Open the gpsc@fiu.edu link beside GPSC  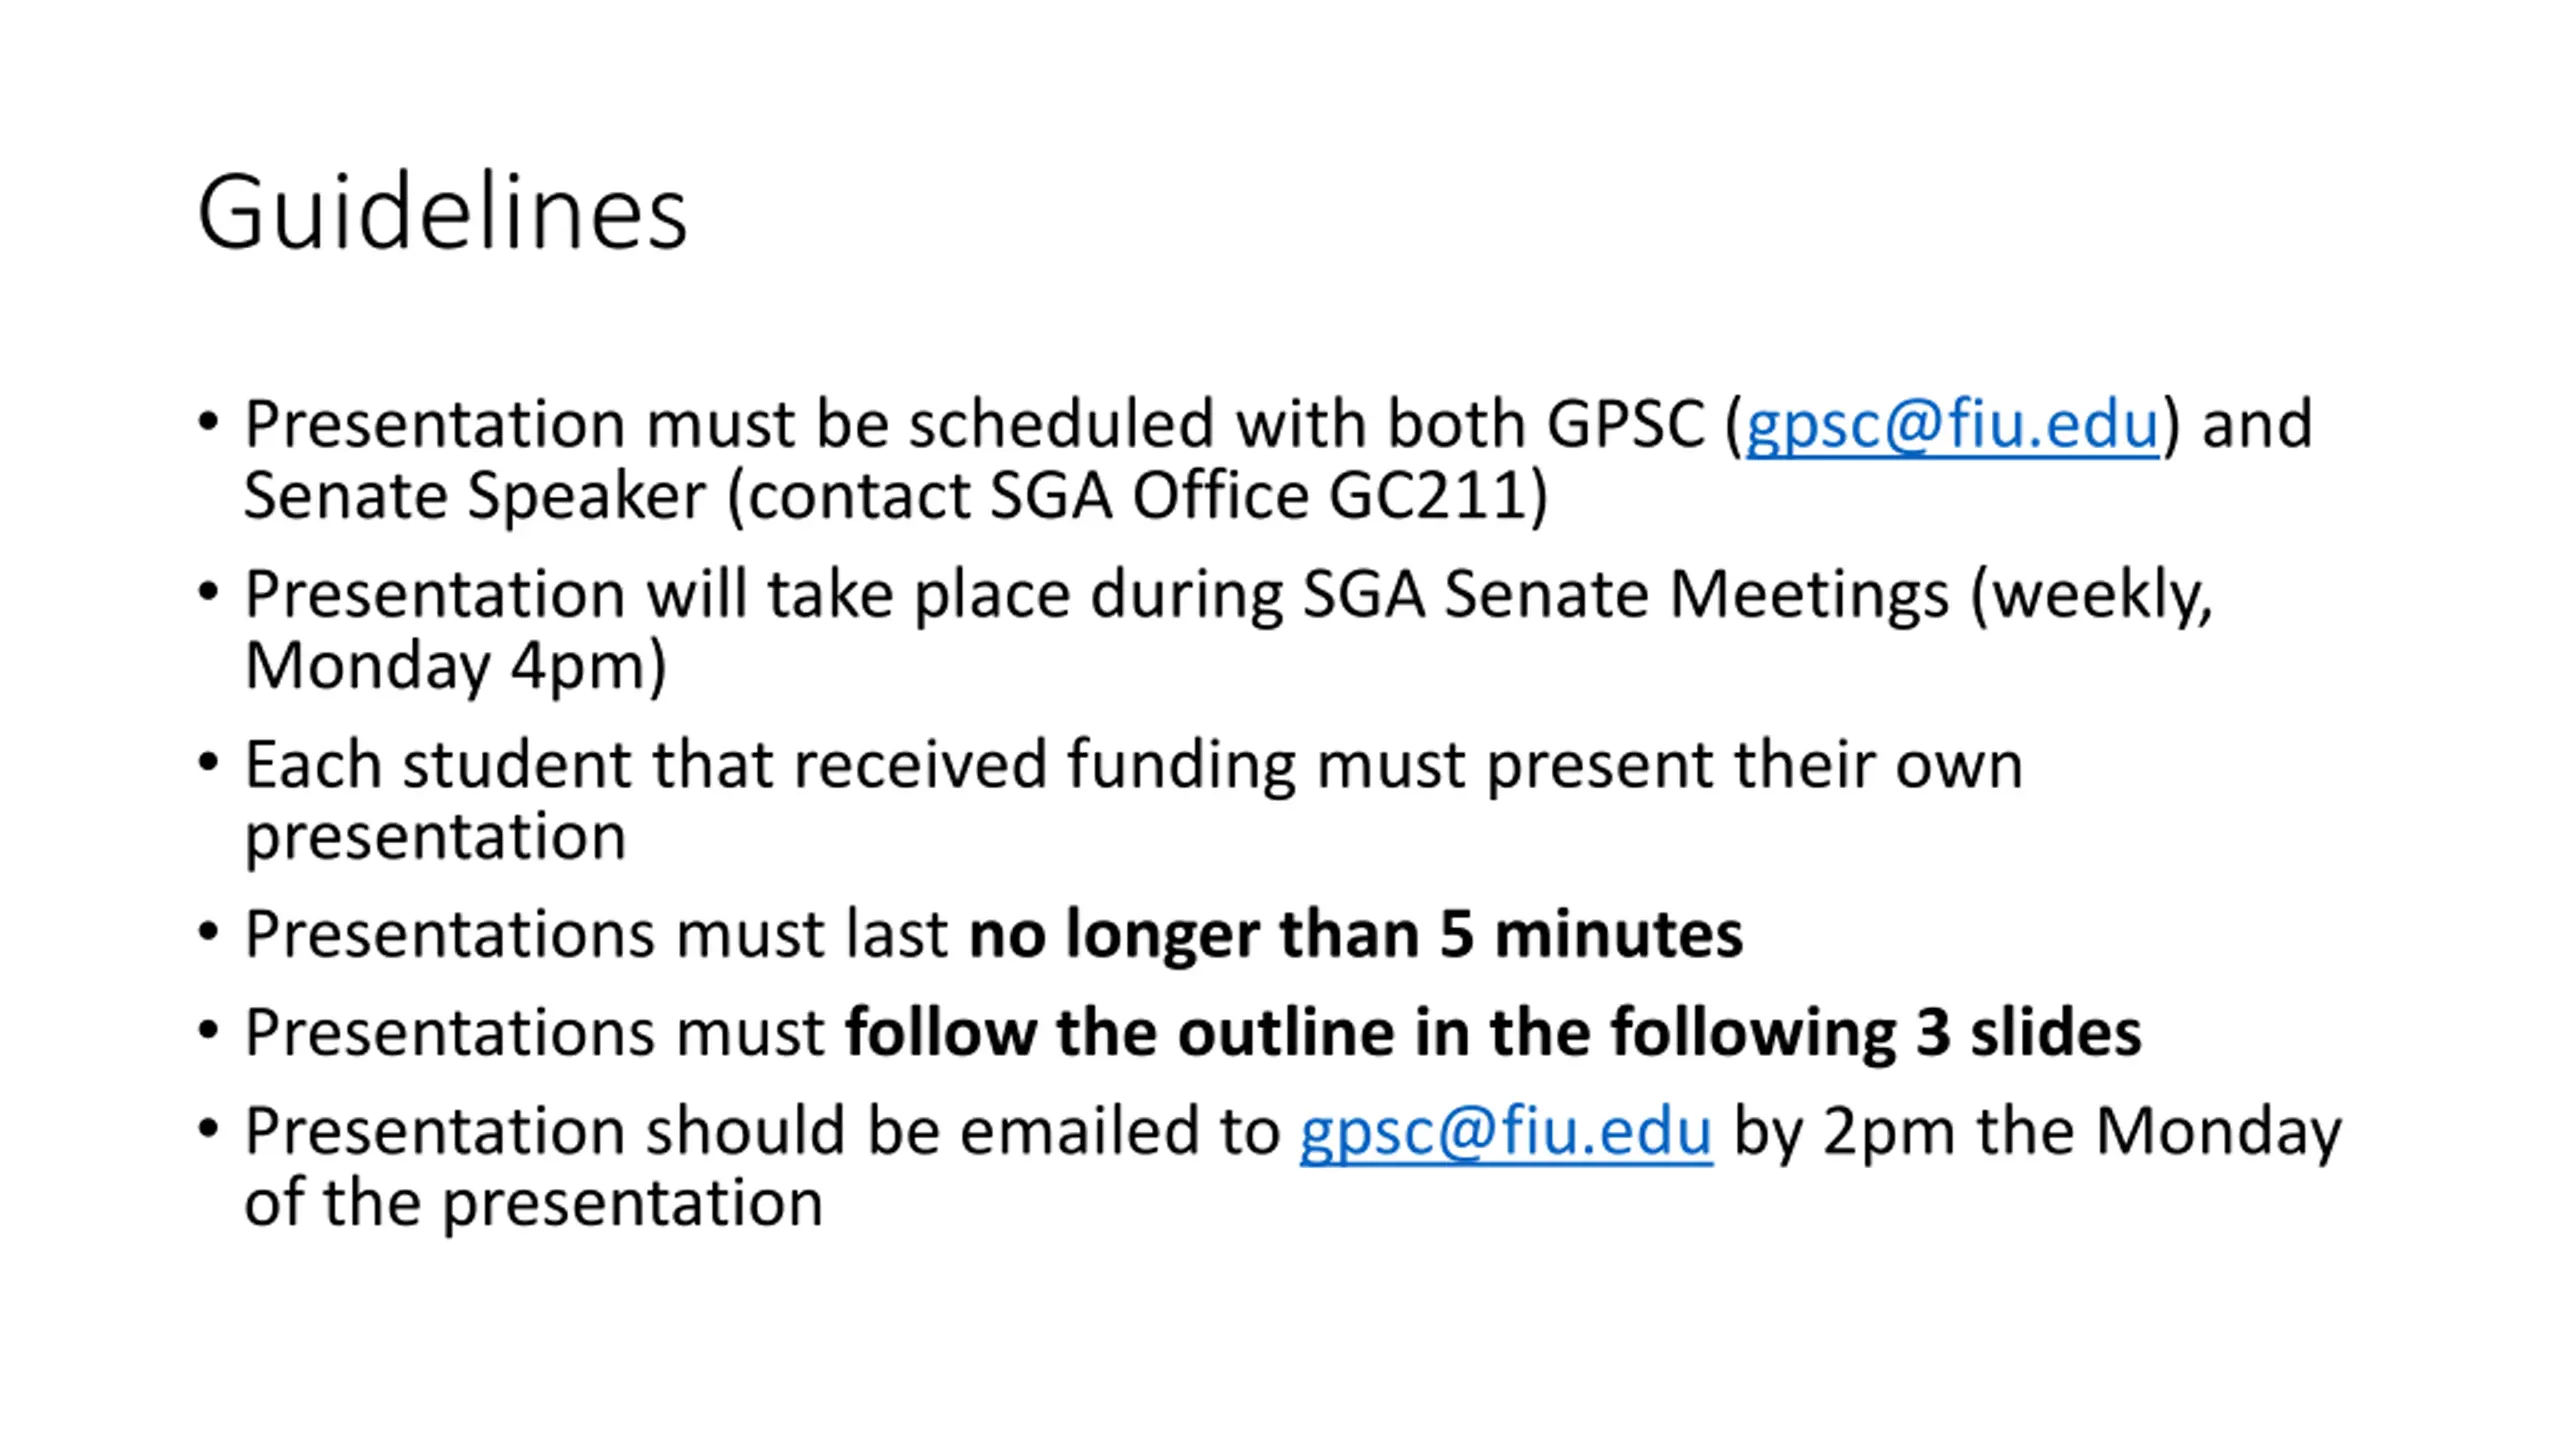pos(1951,424)
